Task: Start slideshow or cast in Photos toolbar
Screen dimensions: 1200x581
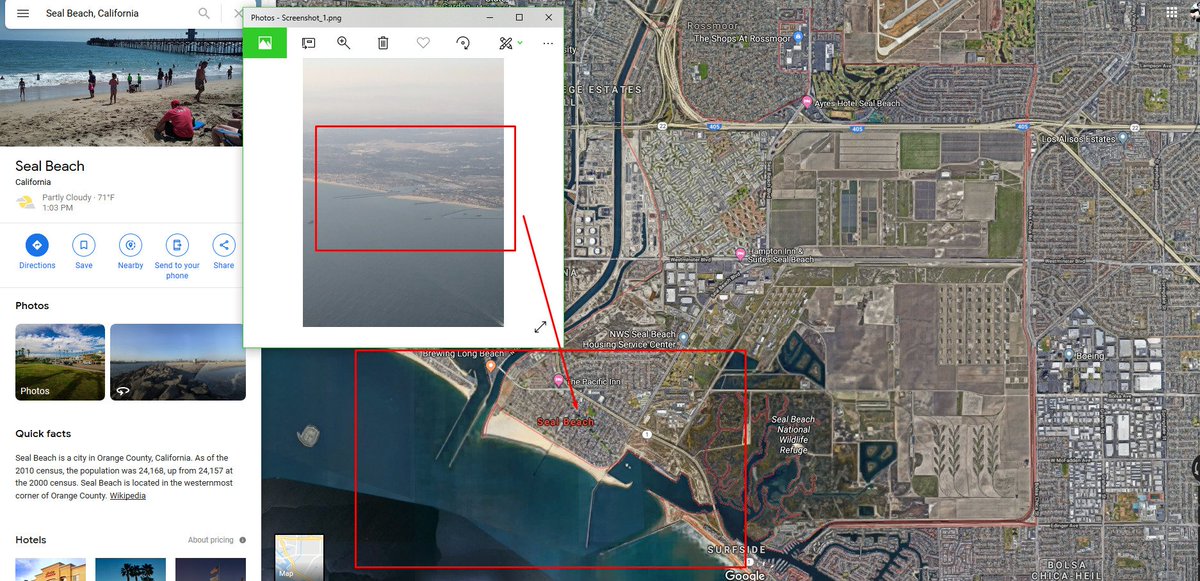Action: pyautogui.click(x=308, y=43)
